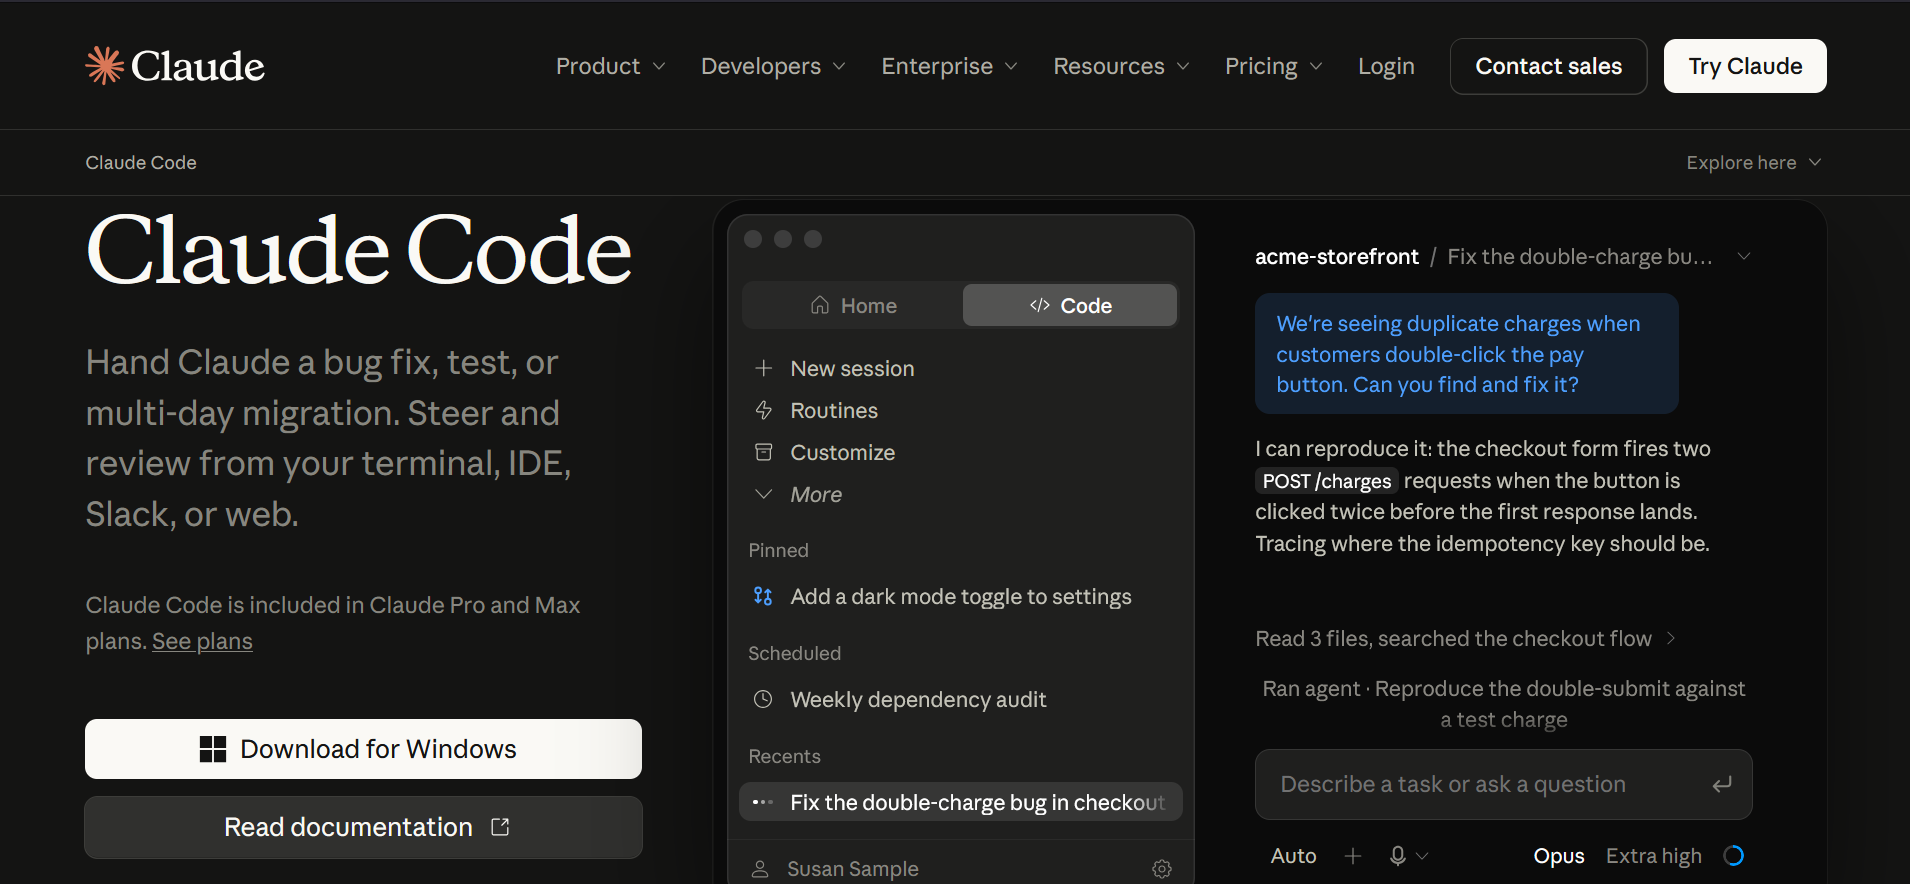
Task: Select Customize in the sidebar
Action: point(824,452)
